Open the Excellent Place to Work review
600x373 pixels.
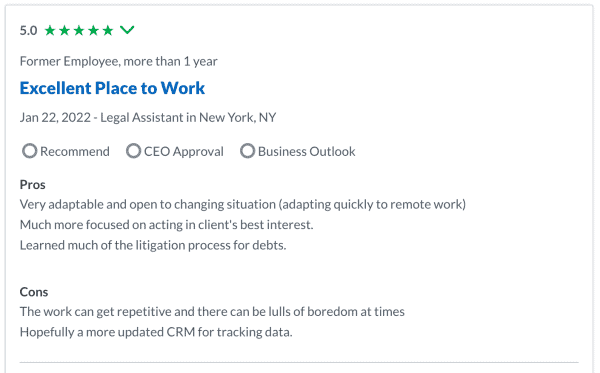pos(112,88)
